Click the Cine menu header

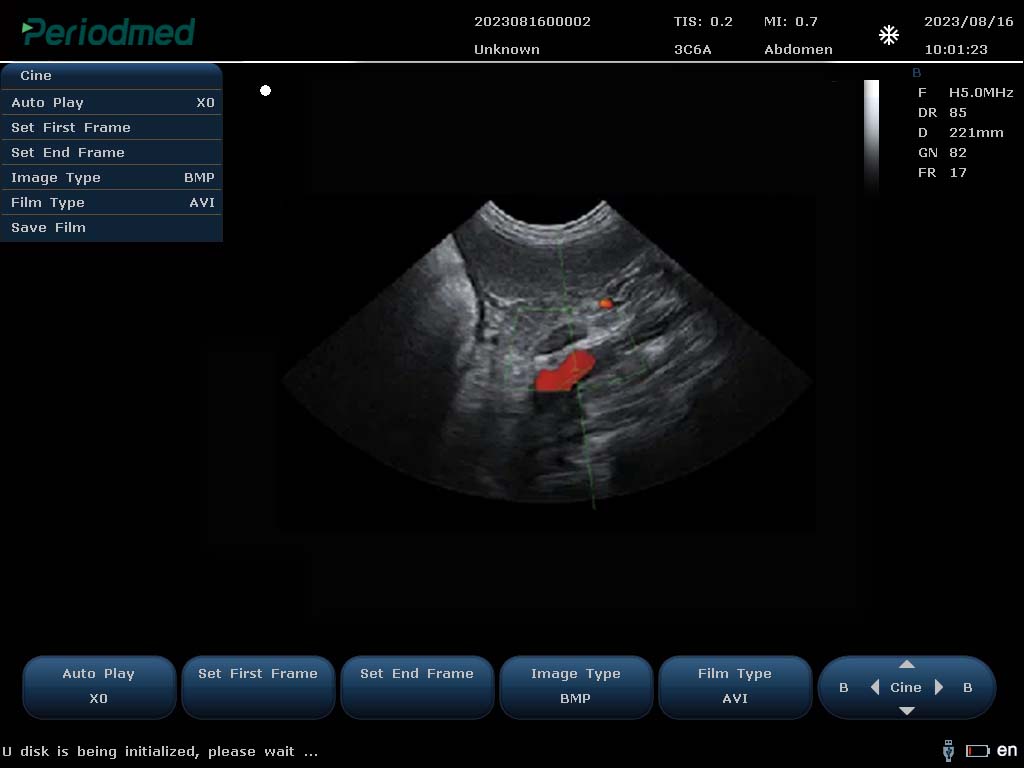(112, 76)
